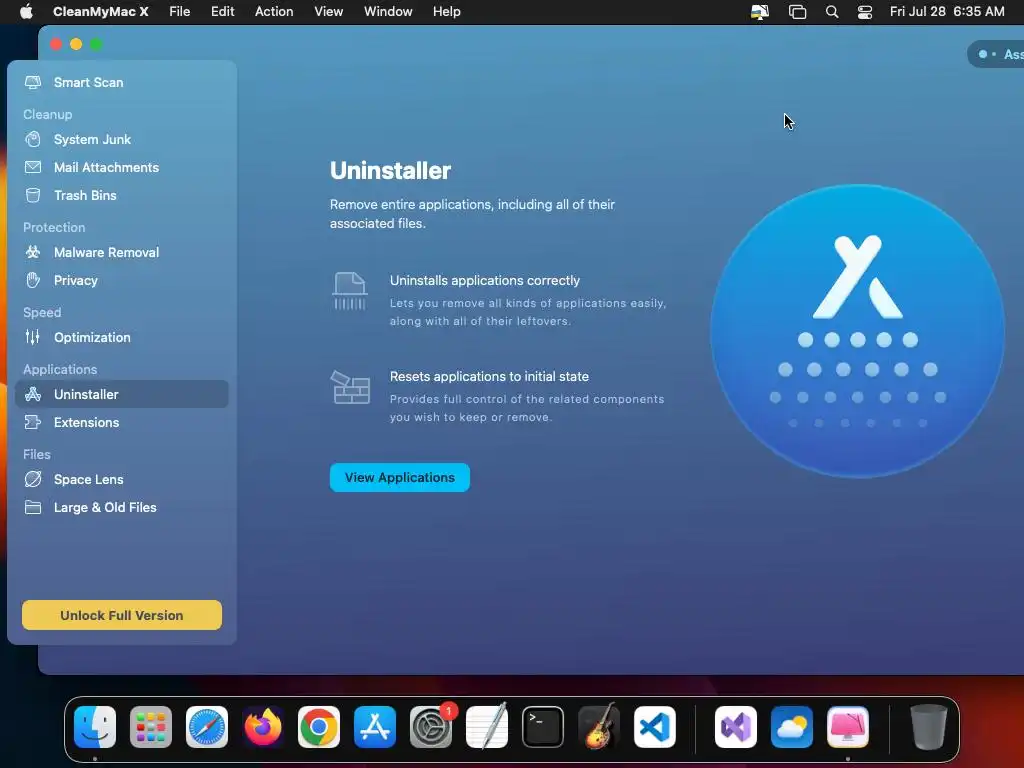1024x768 pixels.
Task: Launch Google Chrome from the Dock
Action: coord(319,727)
